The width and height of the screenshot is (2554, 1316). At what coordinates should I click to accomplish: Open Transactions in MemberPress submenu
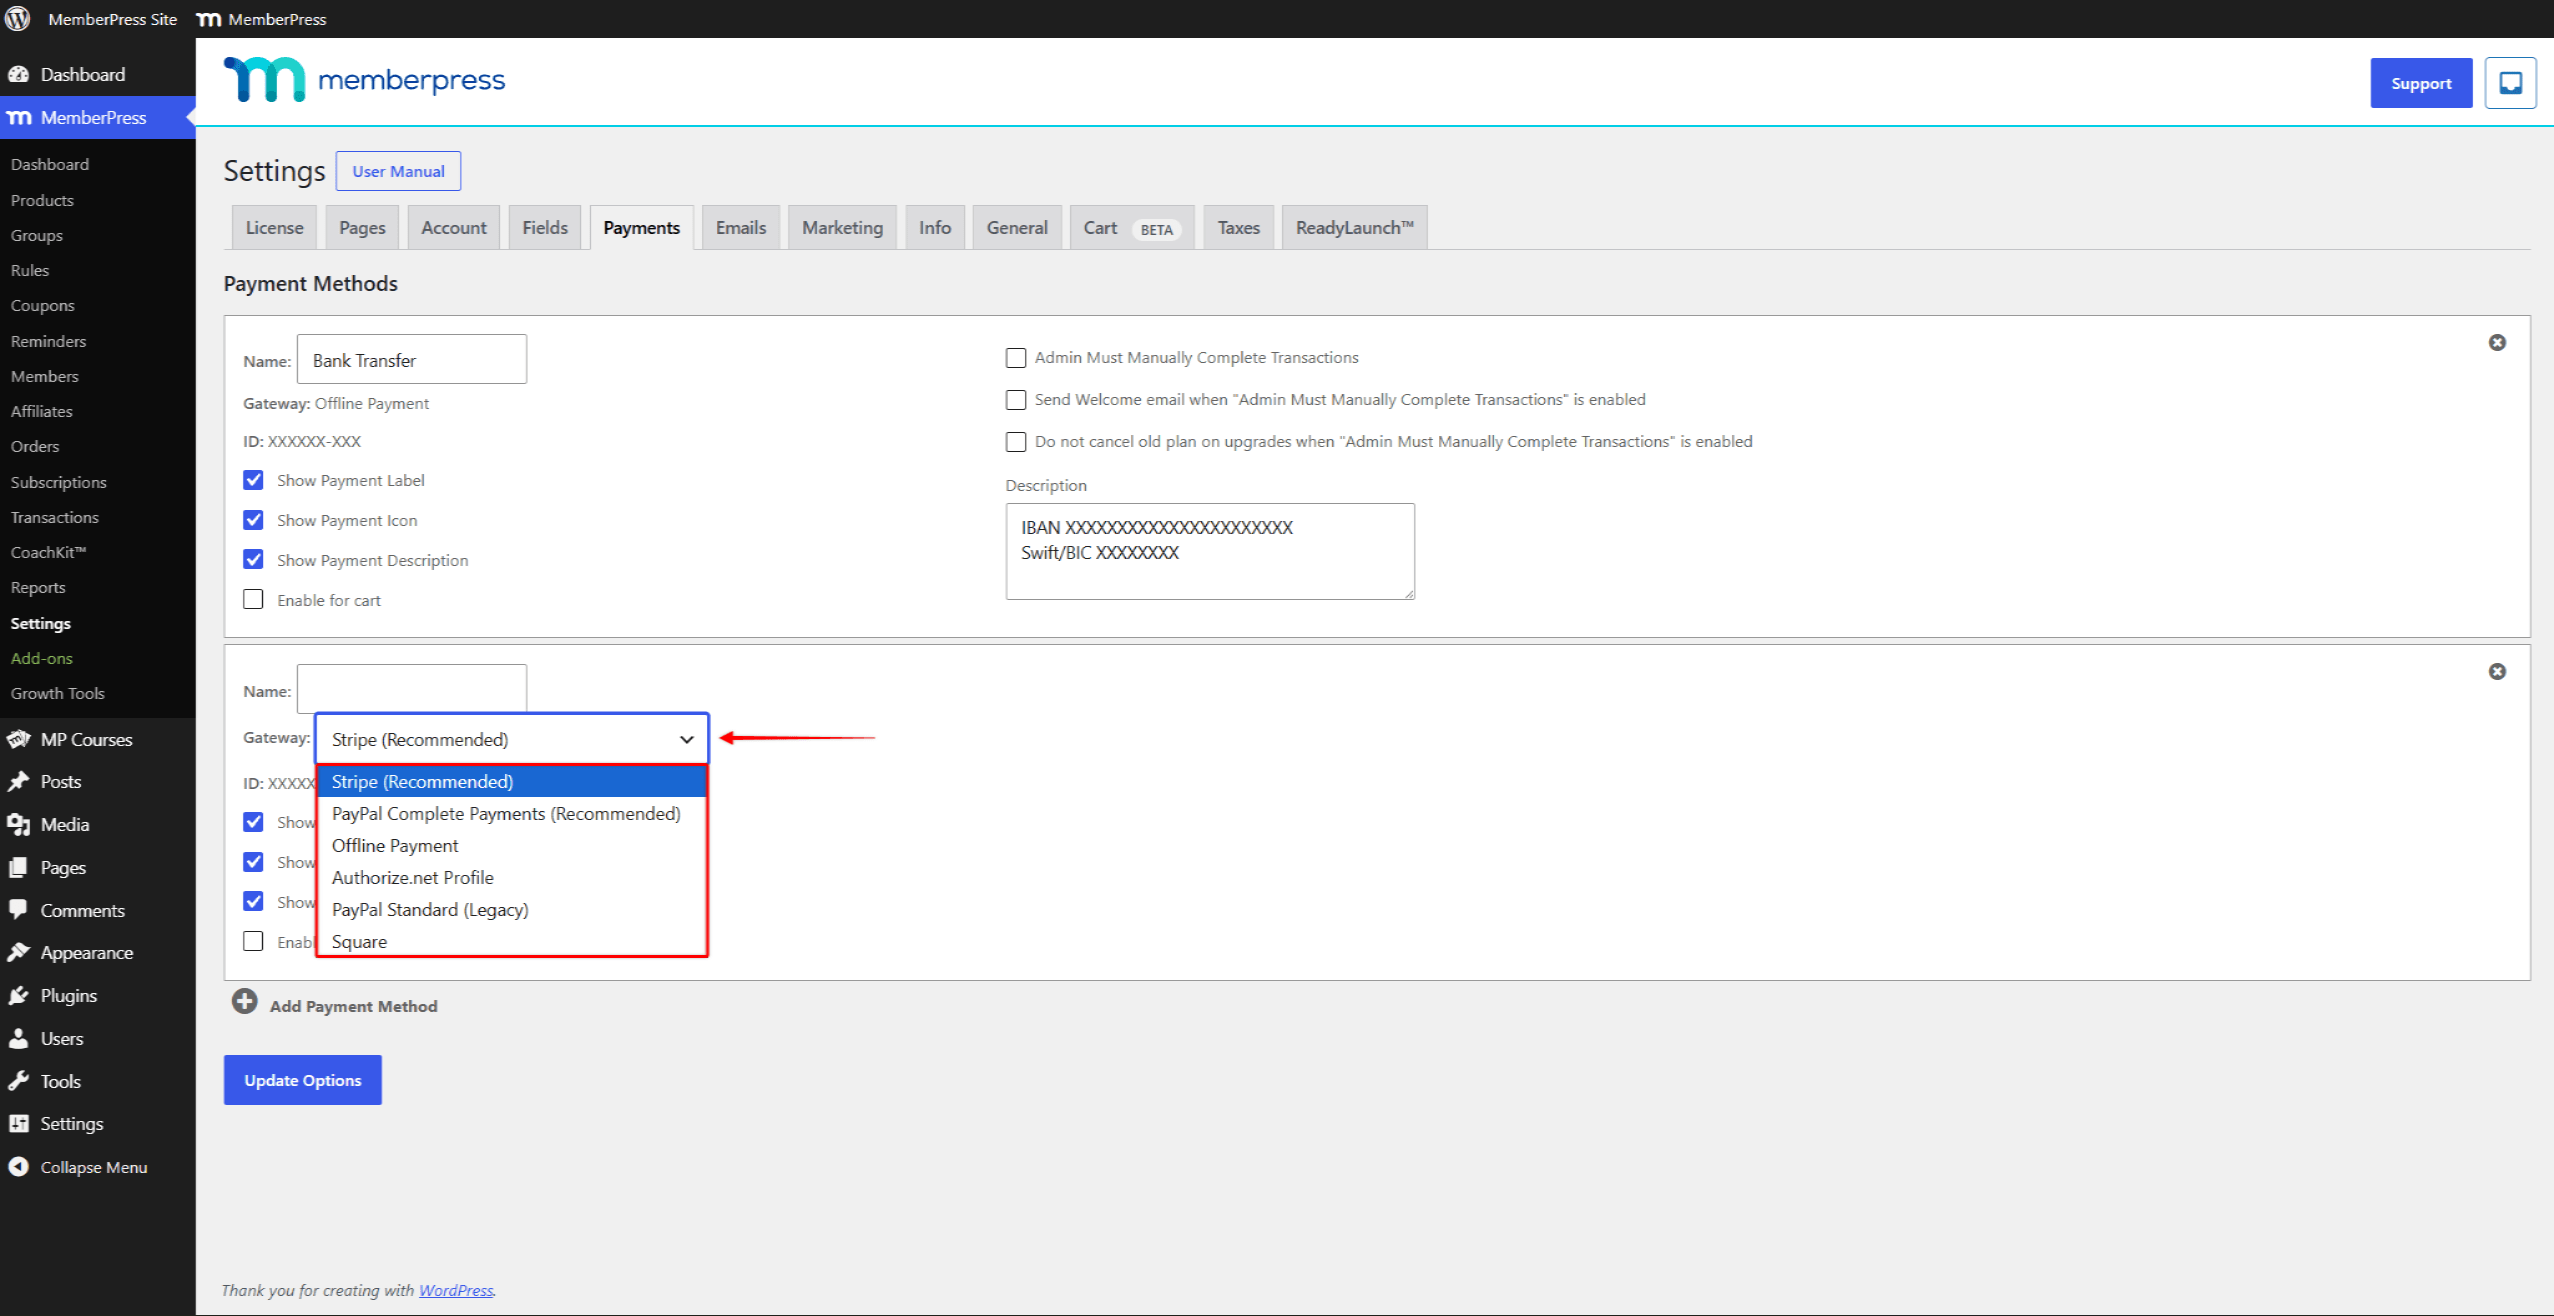[55, 517]
